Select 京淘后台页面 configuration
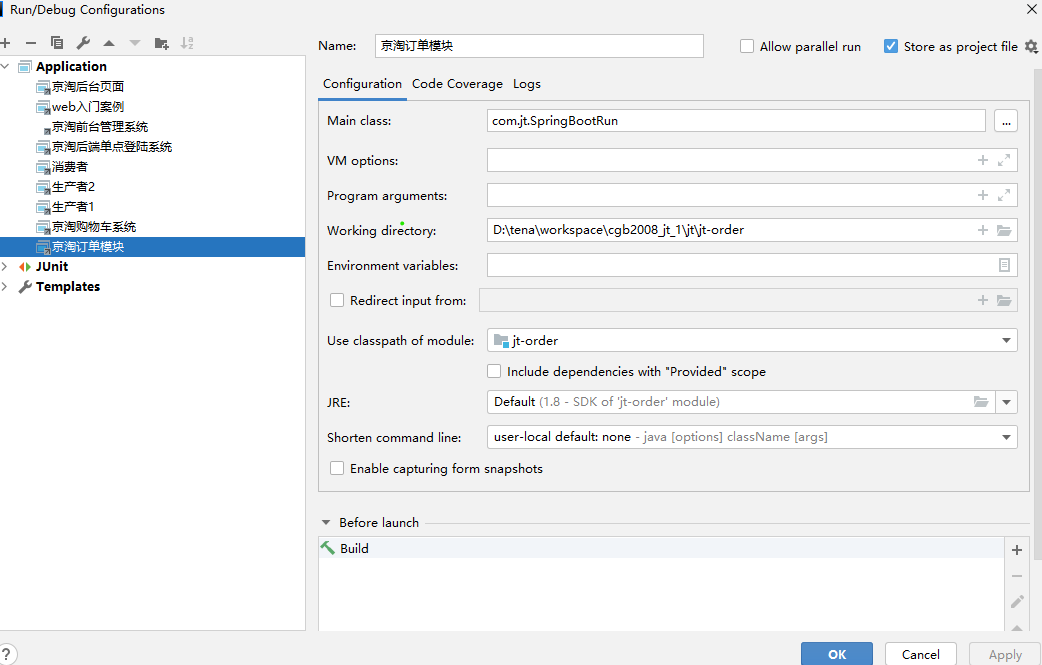1042x665 pixels. [88, 86]
